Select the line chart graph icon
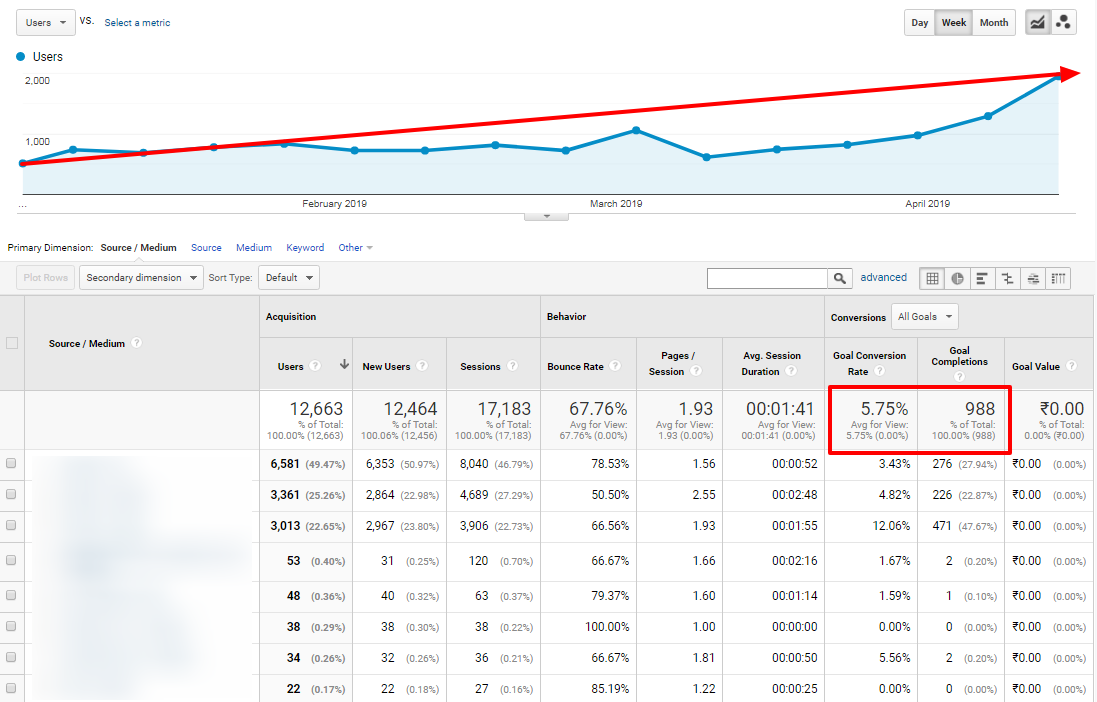This screenshot has width=1097, height=702. [1038, 22]
